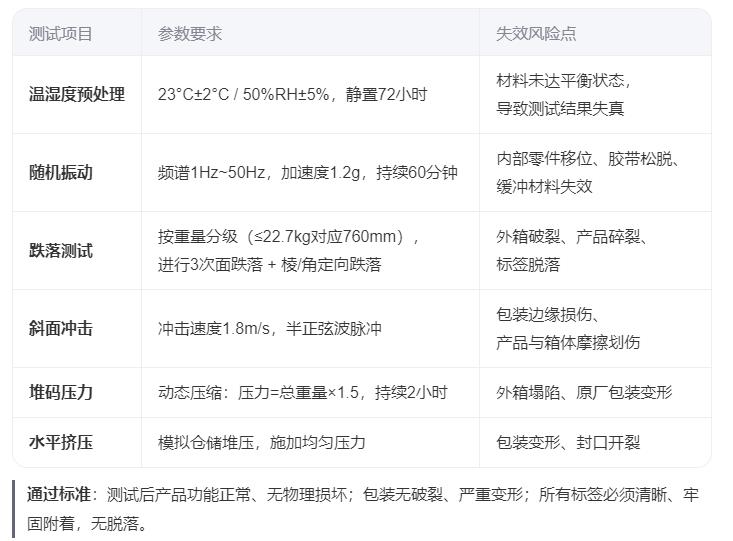Click the bold 通过标准 label below table
This screenshot has height=541, width=733.
[x=59, y=494]
